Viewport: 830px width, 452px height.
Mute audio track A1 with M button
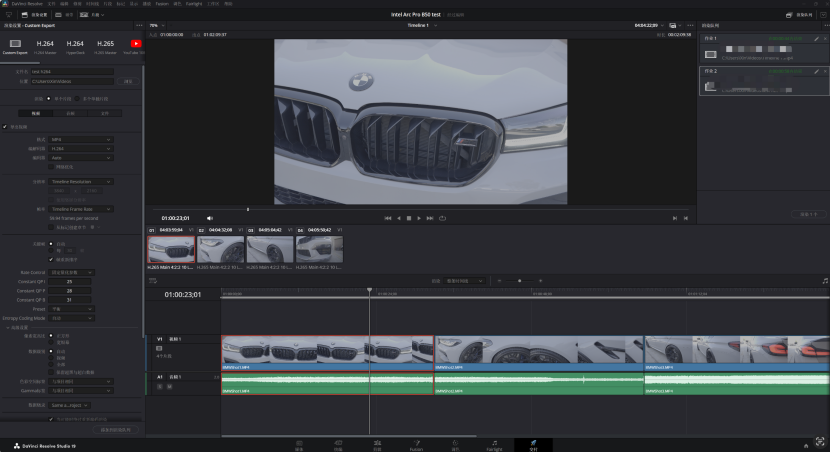click(x=168, y=385)
